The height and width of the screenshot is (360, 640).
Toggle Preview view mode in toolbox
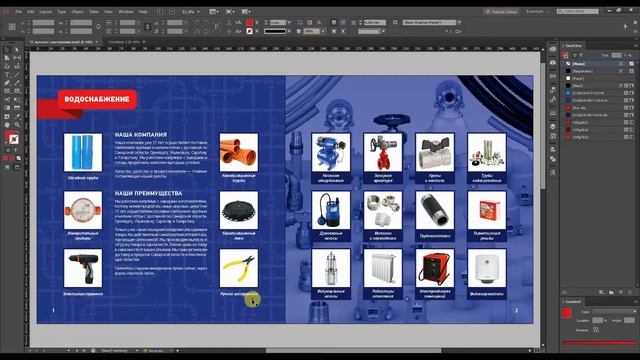17,167
